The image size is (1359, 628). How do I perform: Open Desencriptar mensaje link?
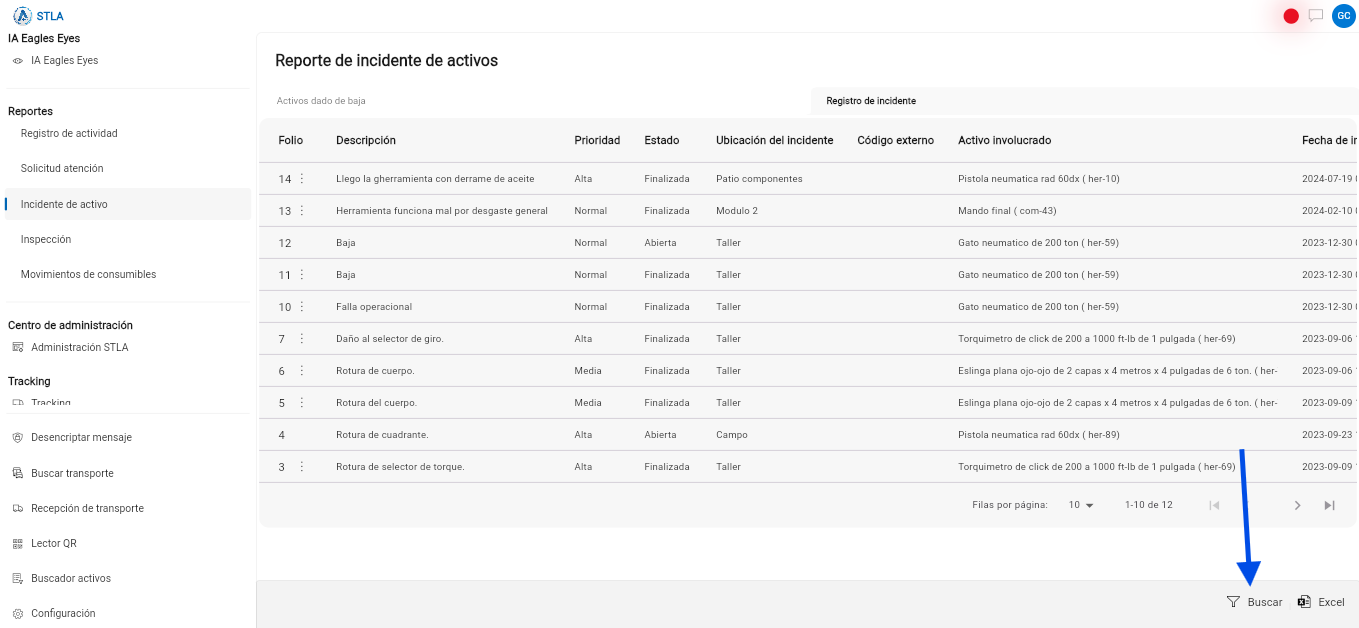(81, 437)
